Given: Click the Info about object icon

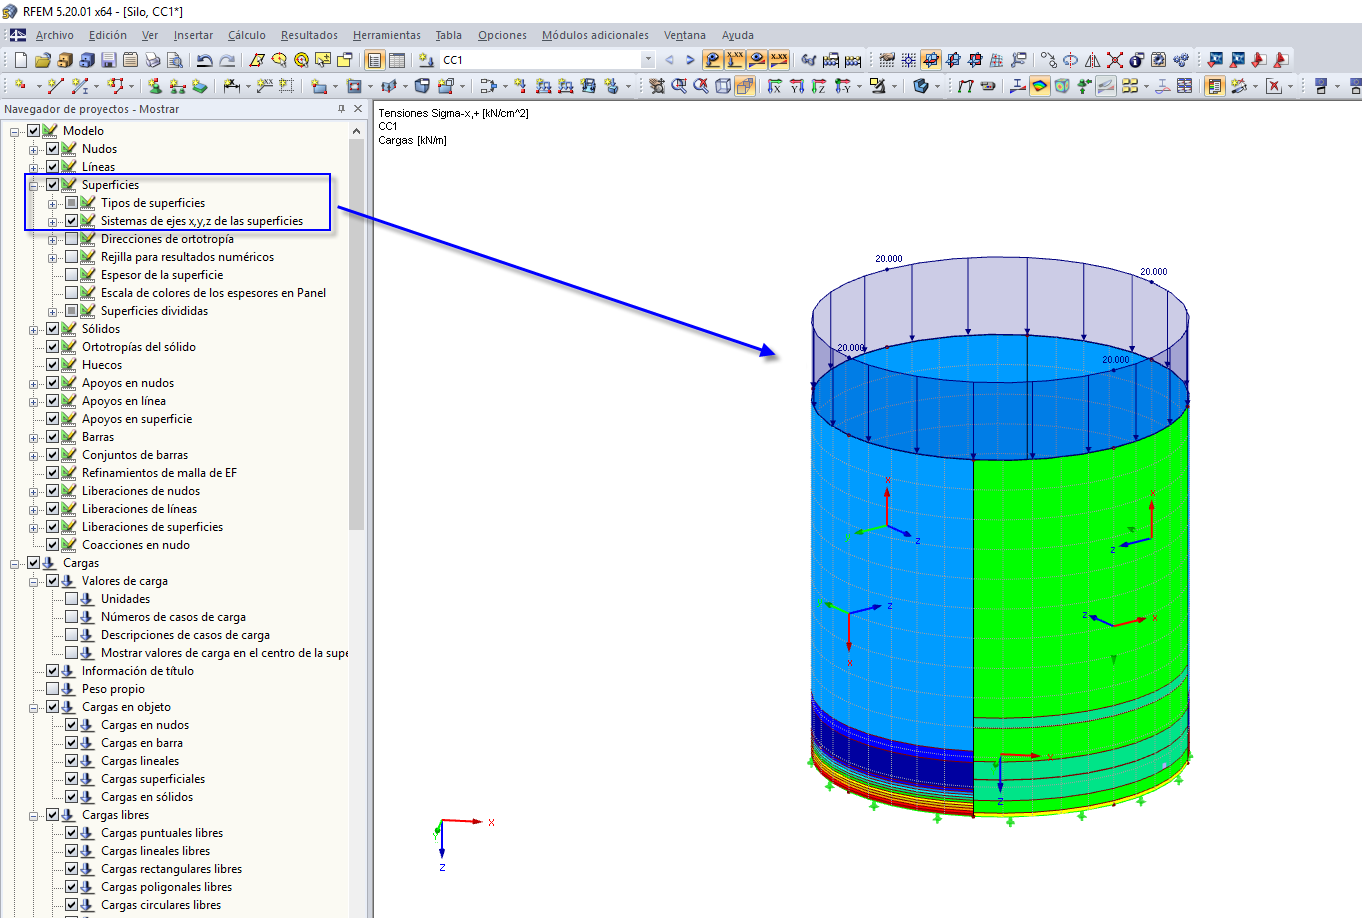Looking at the screenshot, I should pyautogui.click(x=1137, y=60).
